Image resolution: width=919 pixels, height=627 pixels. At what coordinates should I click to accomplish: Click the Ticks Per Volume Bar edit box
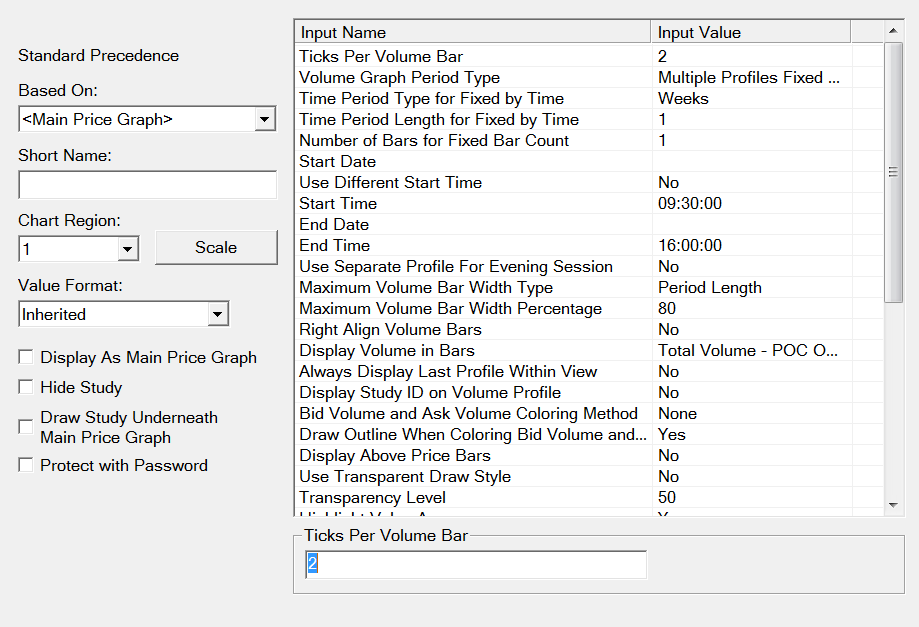[x=475, y=565]
